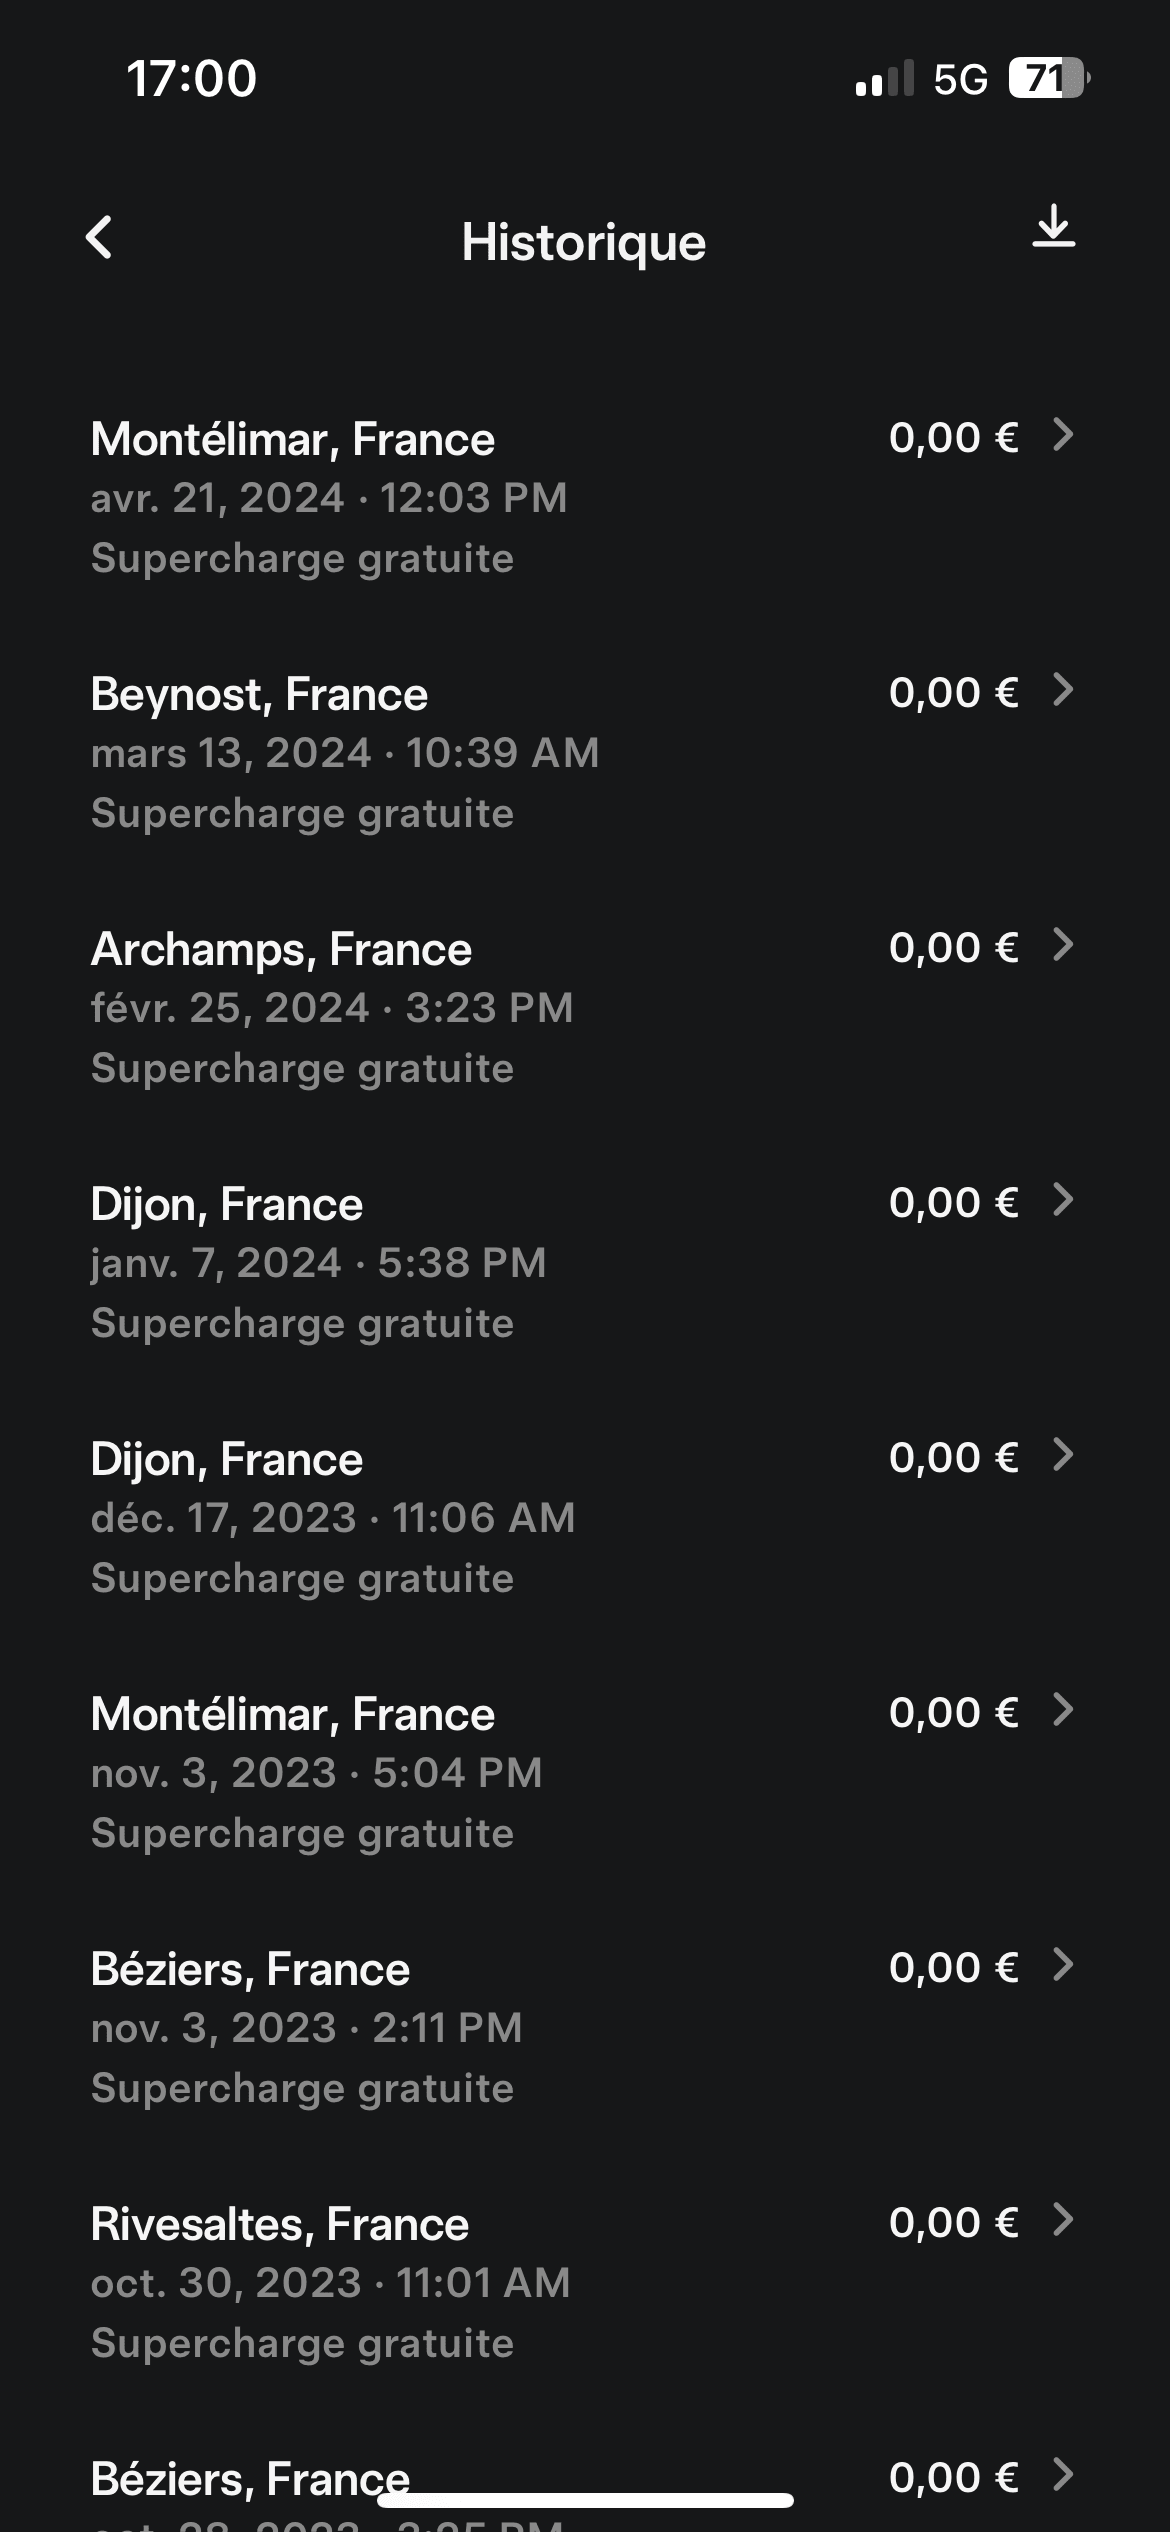1170x2532 pixels.
Task: Open chevron beside Rivesaltes October 30 charge
Action: [1063, 2220]
